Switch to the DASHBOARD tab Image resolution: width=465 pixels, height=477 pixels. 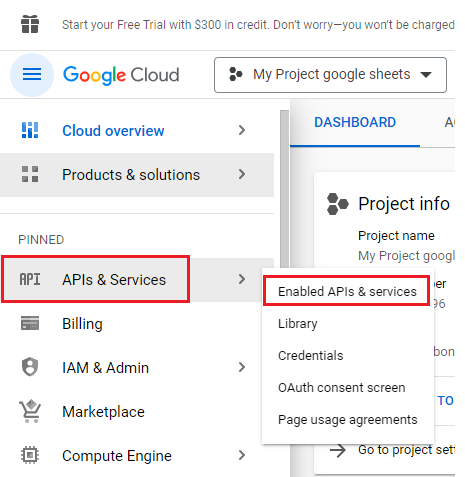[x=355, y=122]
